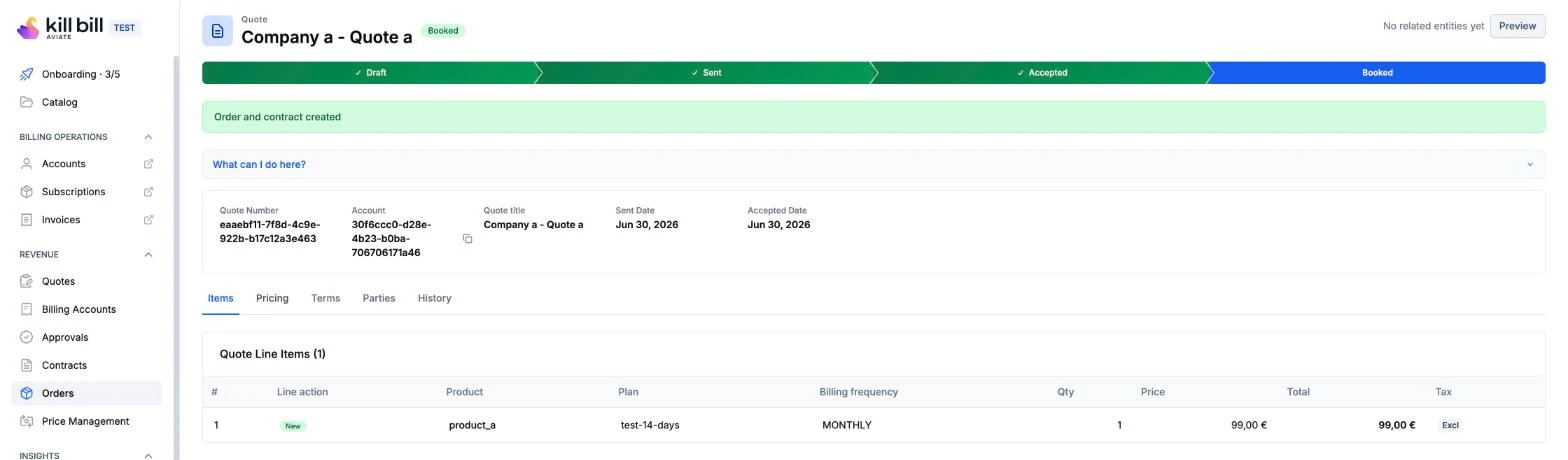Copy the account ID with copy icon
Image resolution: width=1568 pixels, height=460 pixels.
467,239
